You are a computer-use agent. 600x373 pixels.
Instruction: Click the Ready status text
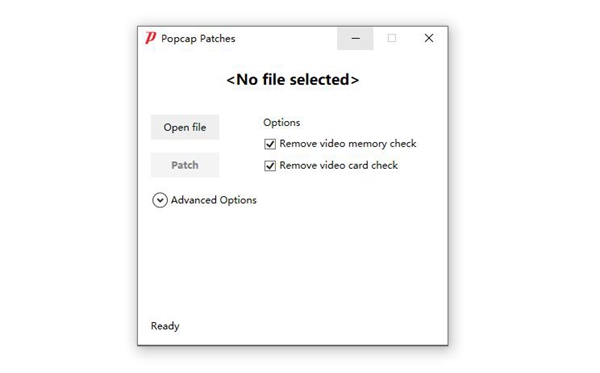165,326
